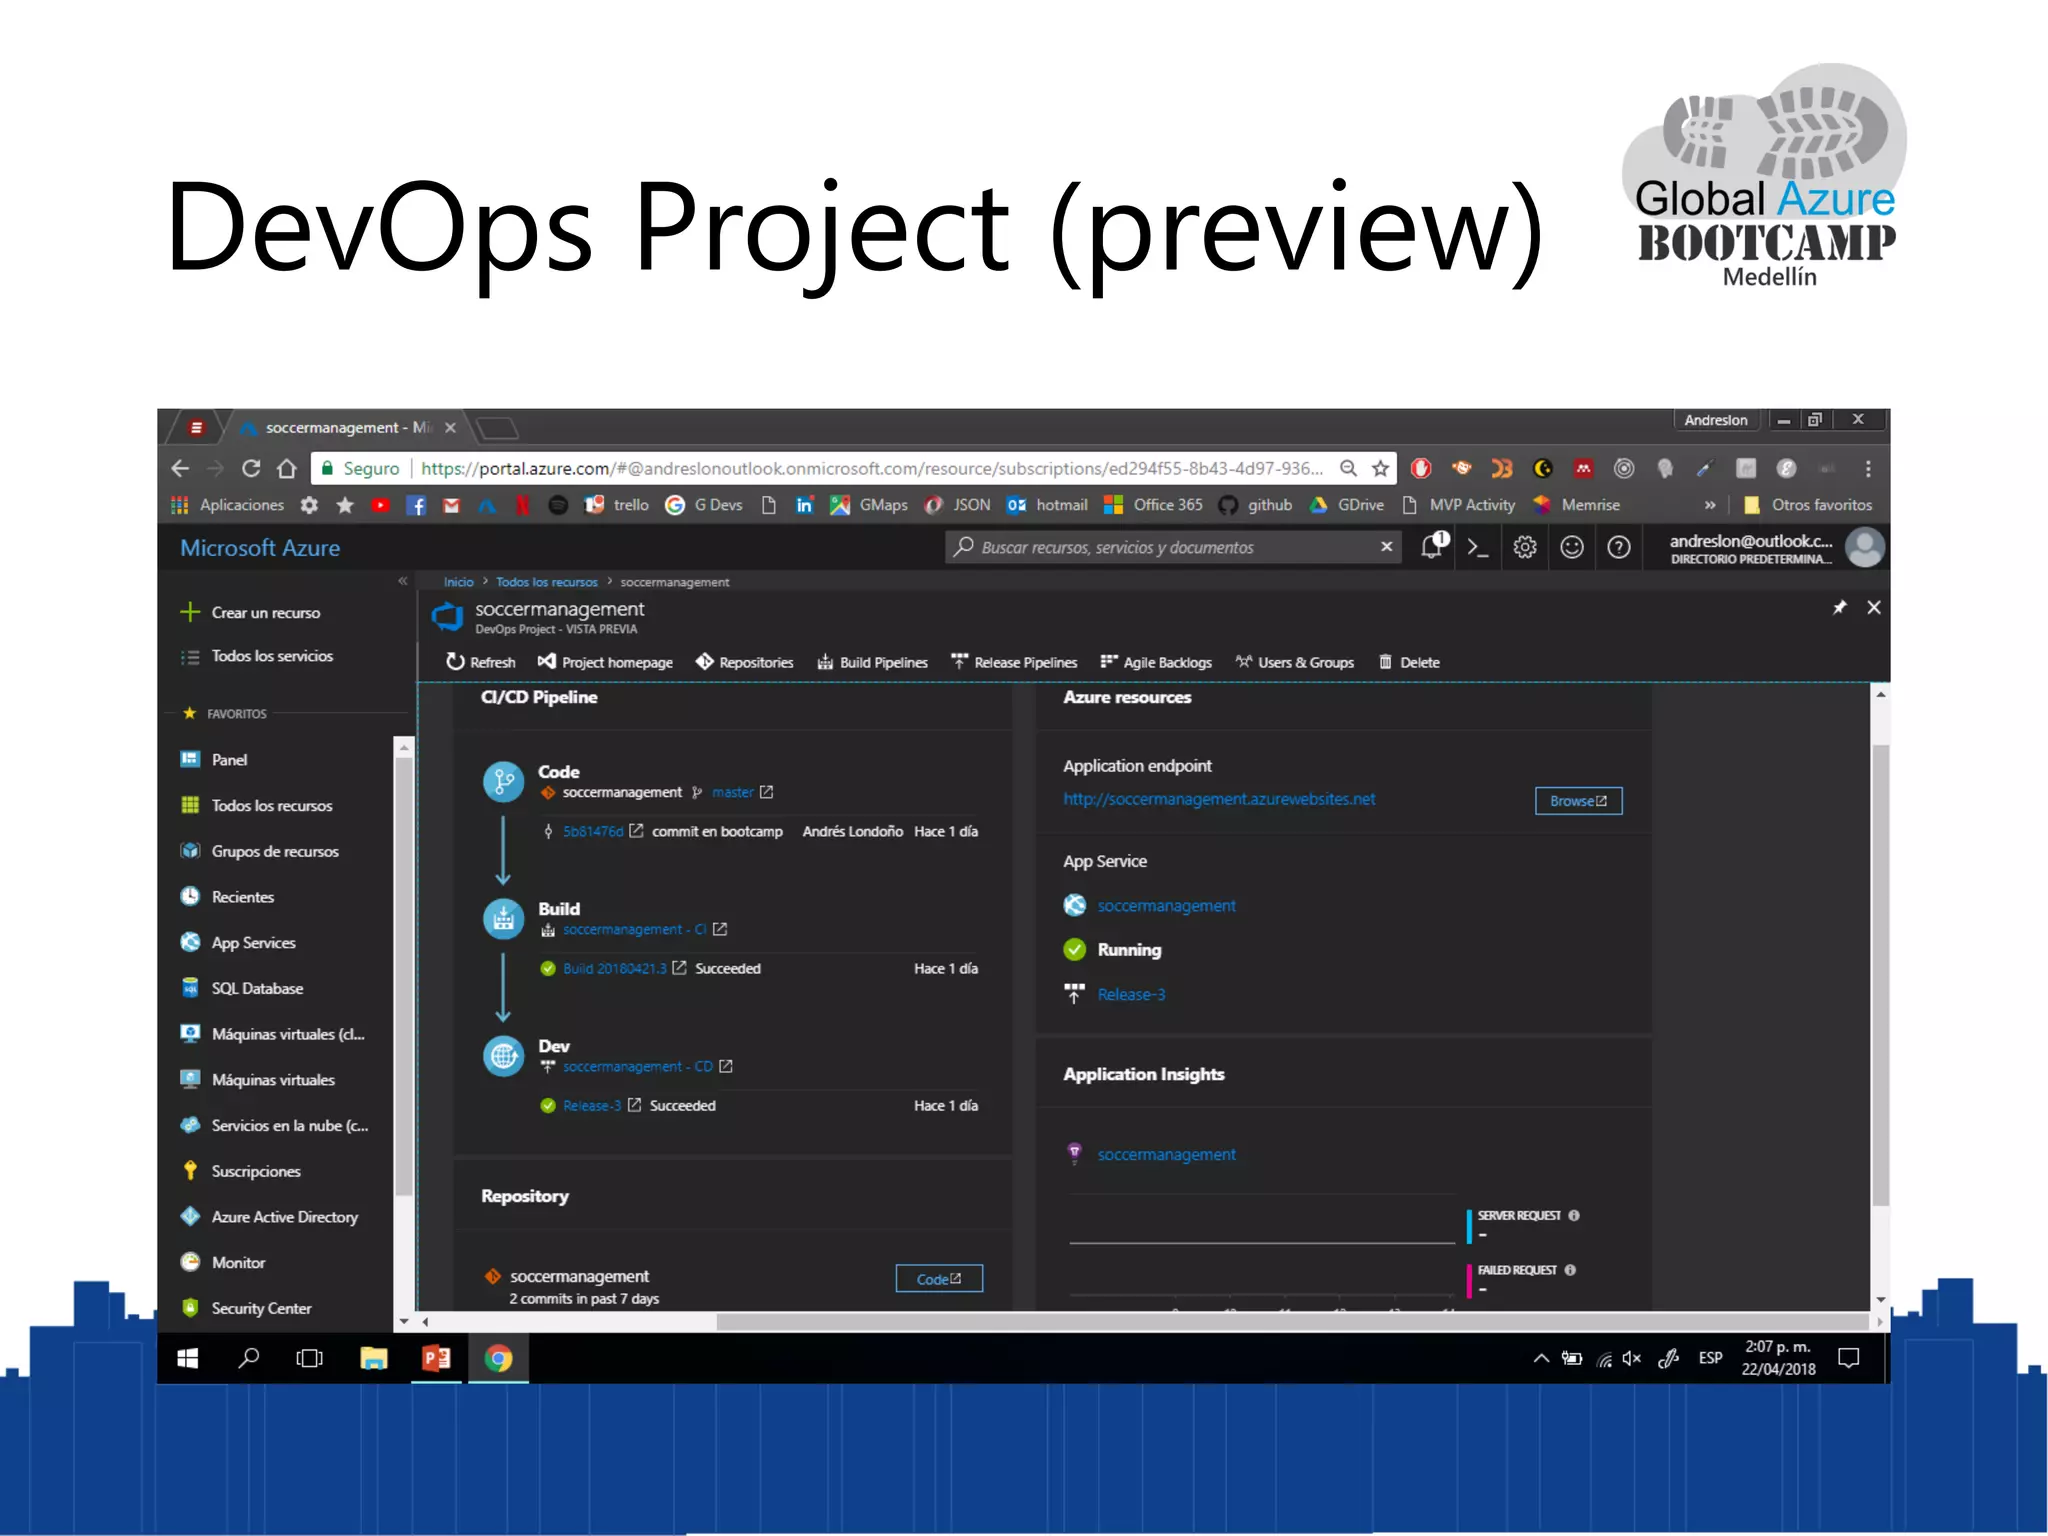Open the Azure Cloud Shell icon

pyautogui.click(x=1478, y=547)
